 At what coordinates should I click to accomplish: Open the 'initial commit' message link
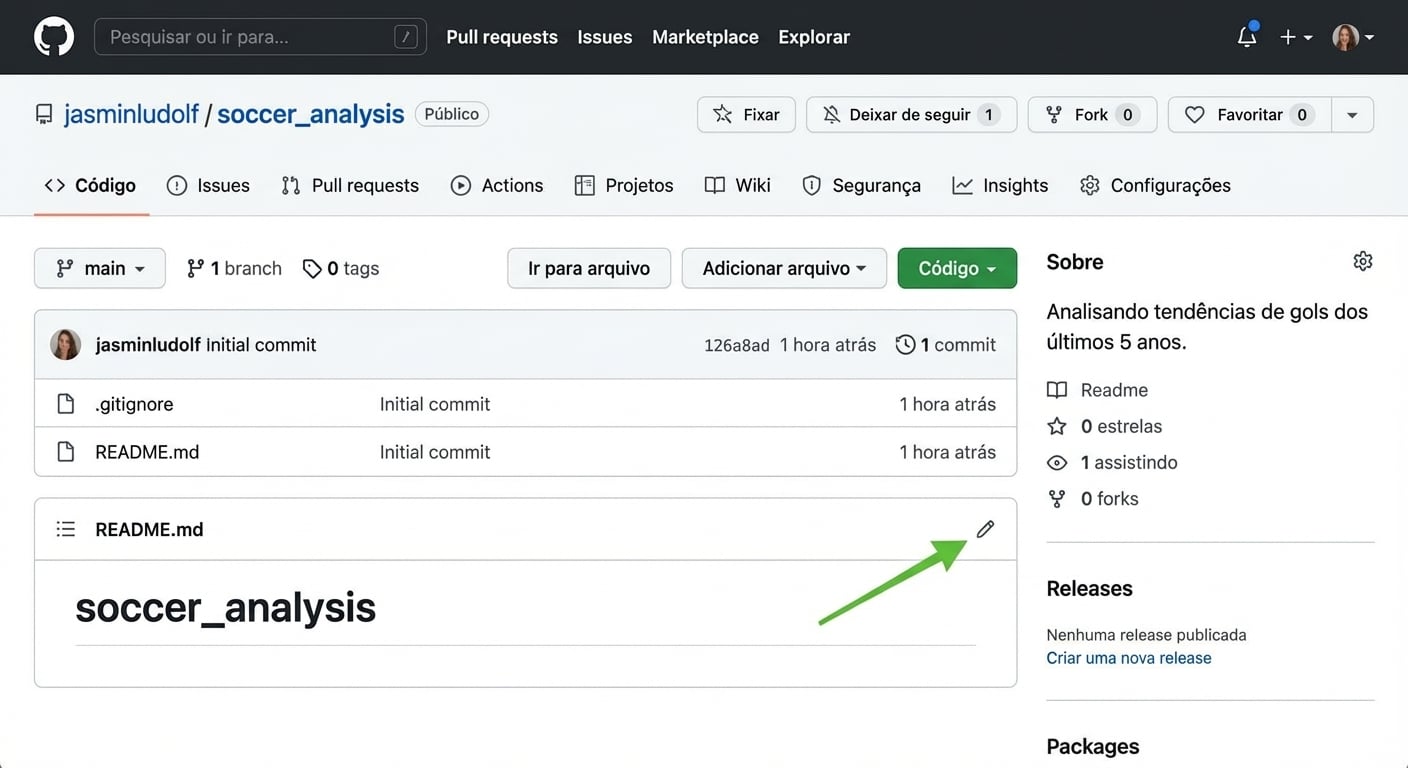(x=261, y=344)
